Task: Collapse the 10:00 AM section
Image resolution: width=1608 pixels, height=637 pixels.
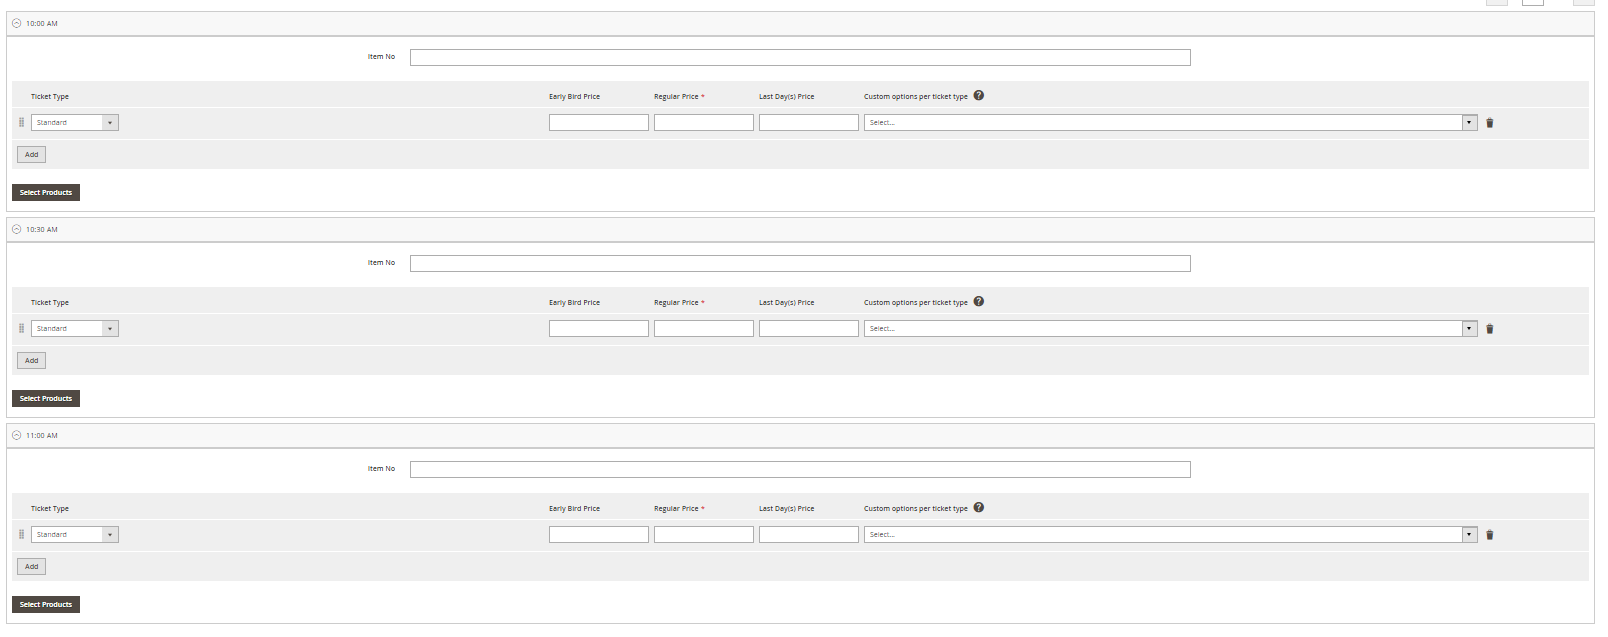Action: [17, 23]
